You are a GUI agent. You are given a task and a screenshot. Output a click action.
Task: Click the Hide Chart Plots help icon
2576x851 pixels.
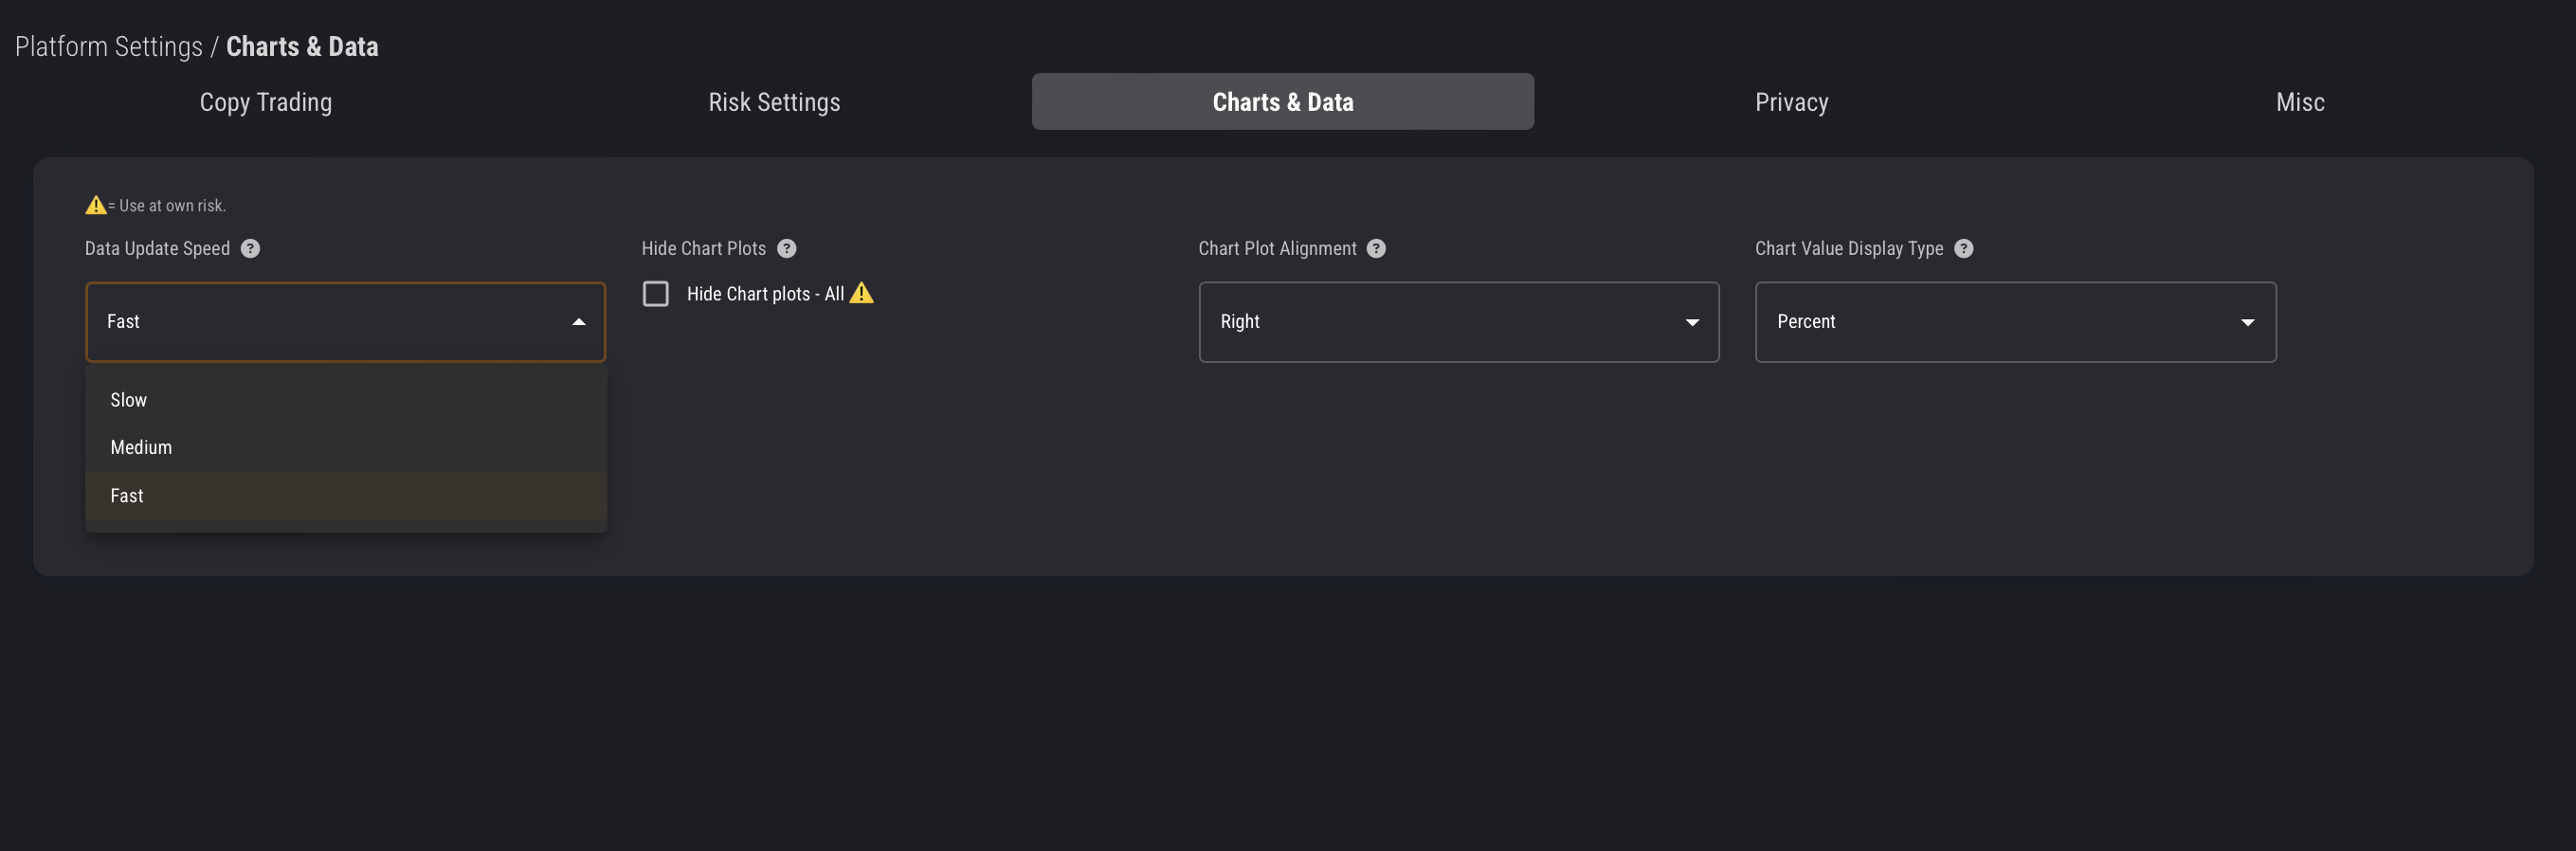[787, 248]
